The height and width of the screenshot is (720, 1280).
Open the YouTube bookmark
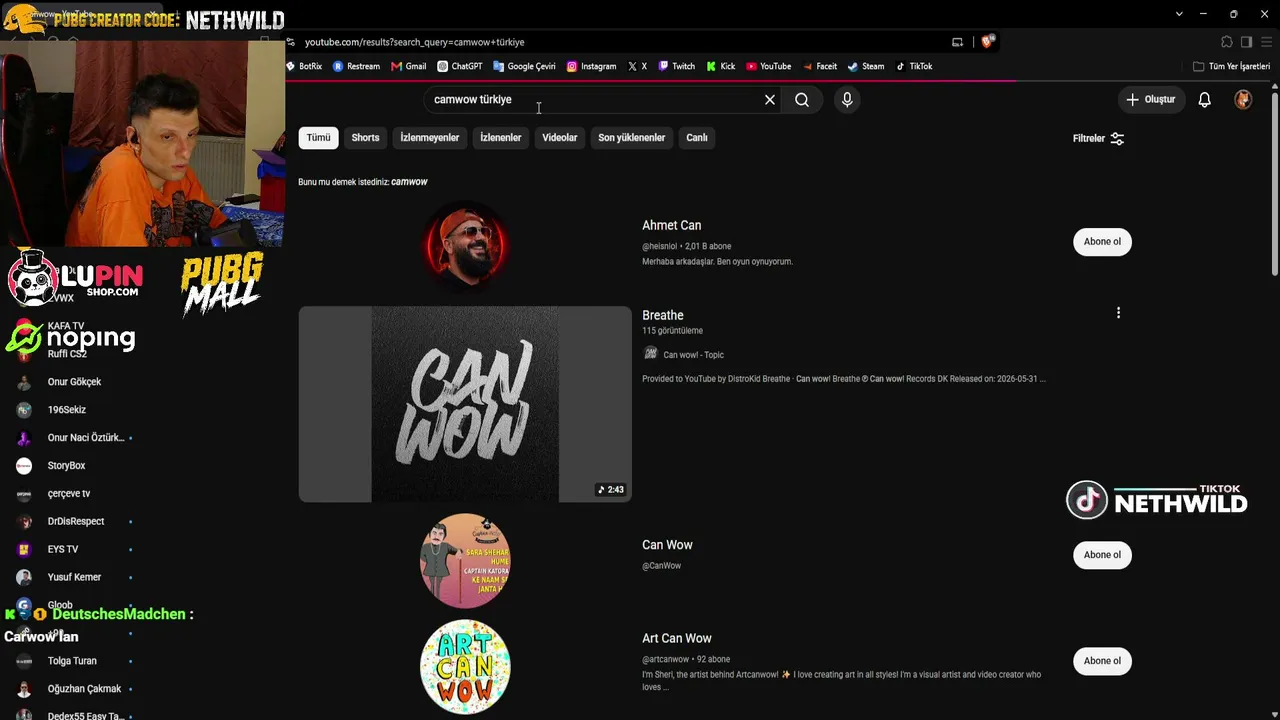click(x=769, y=67)
